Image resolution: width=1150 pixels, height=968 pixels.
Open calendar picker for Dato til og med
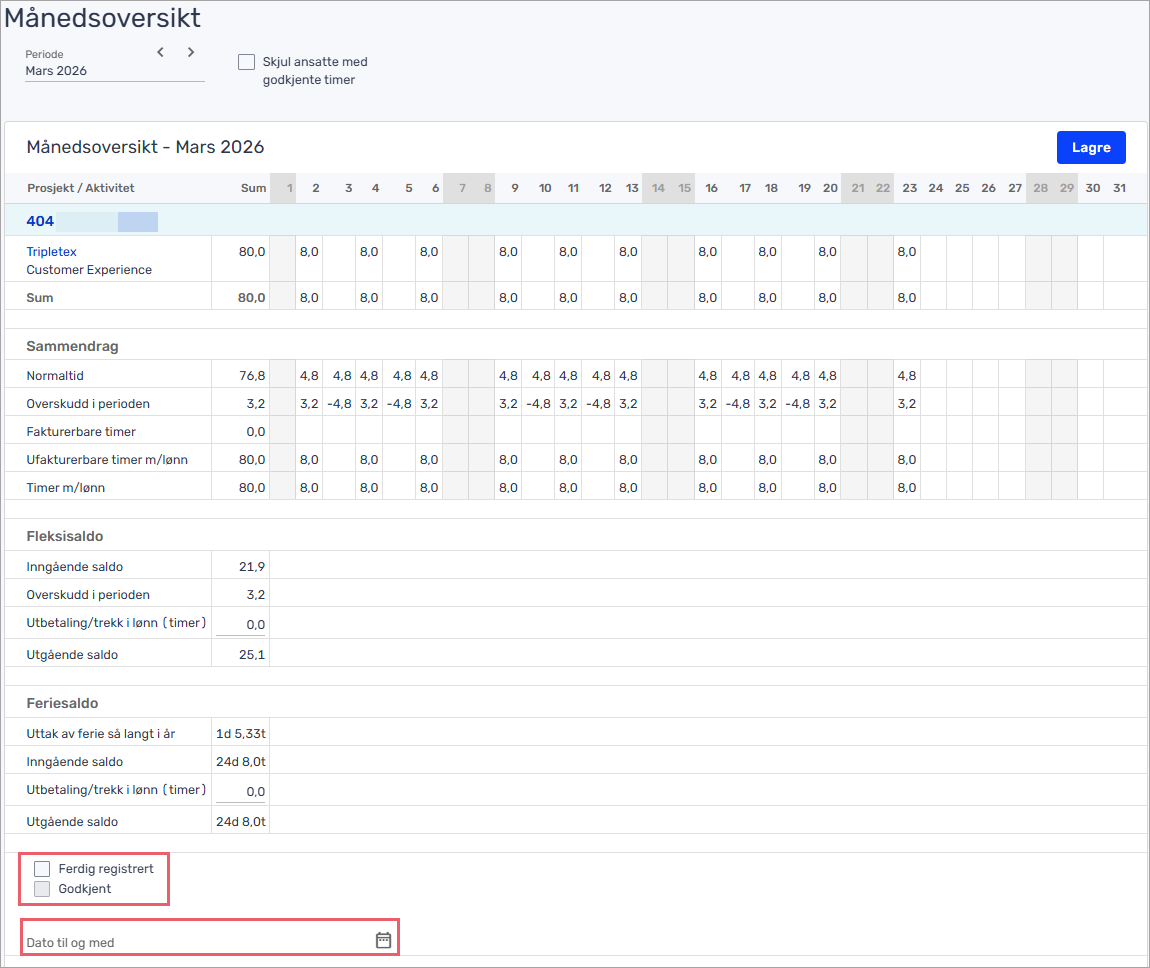pyautogui.click(x=383, y=940)
